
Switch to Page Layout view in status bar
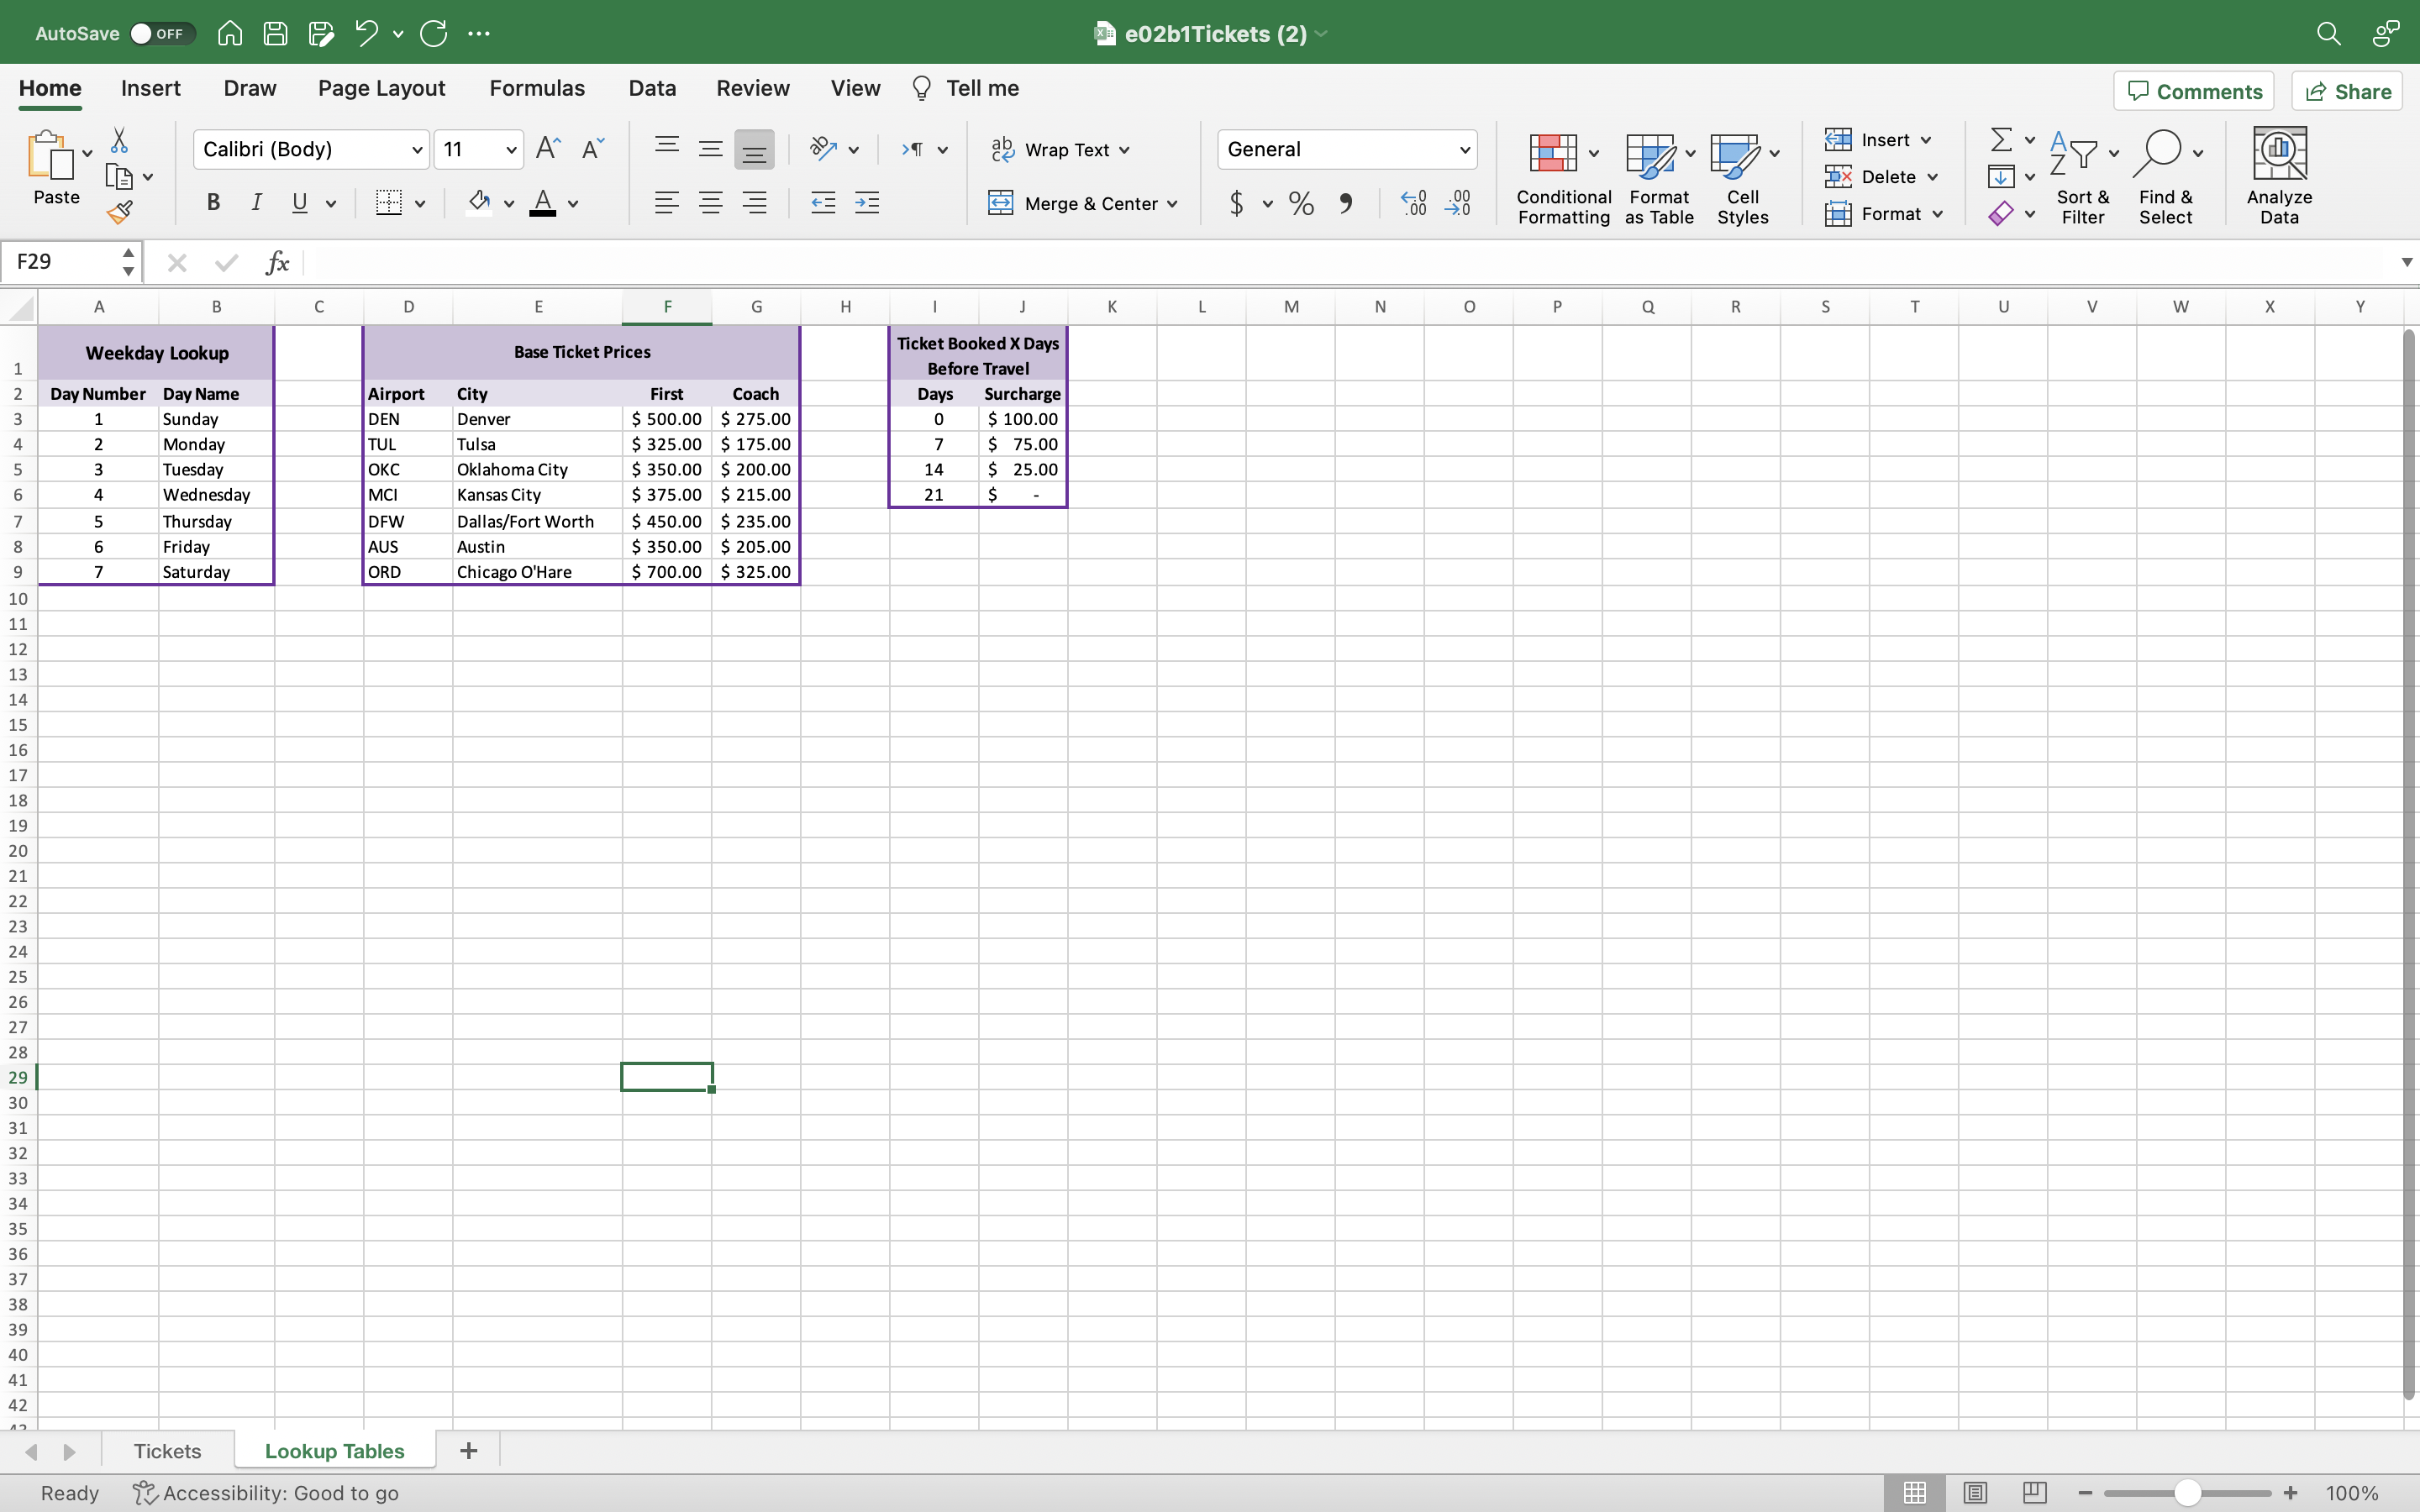coord(1974,1492)
